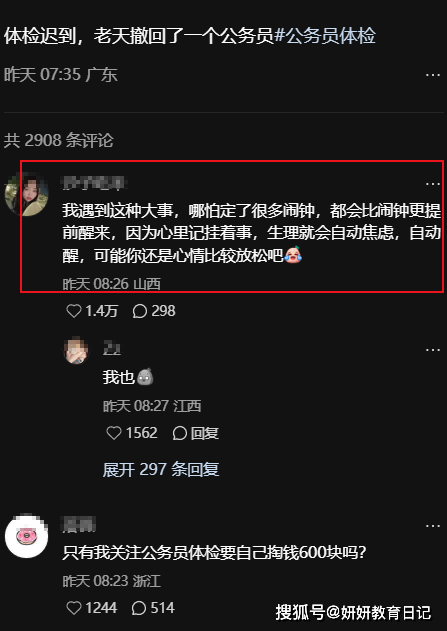This screenshot has width=447, height=631.
Task: Expand 展开 297 条回复 thread
Action: [x=161, y=470]
